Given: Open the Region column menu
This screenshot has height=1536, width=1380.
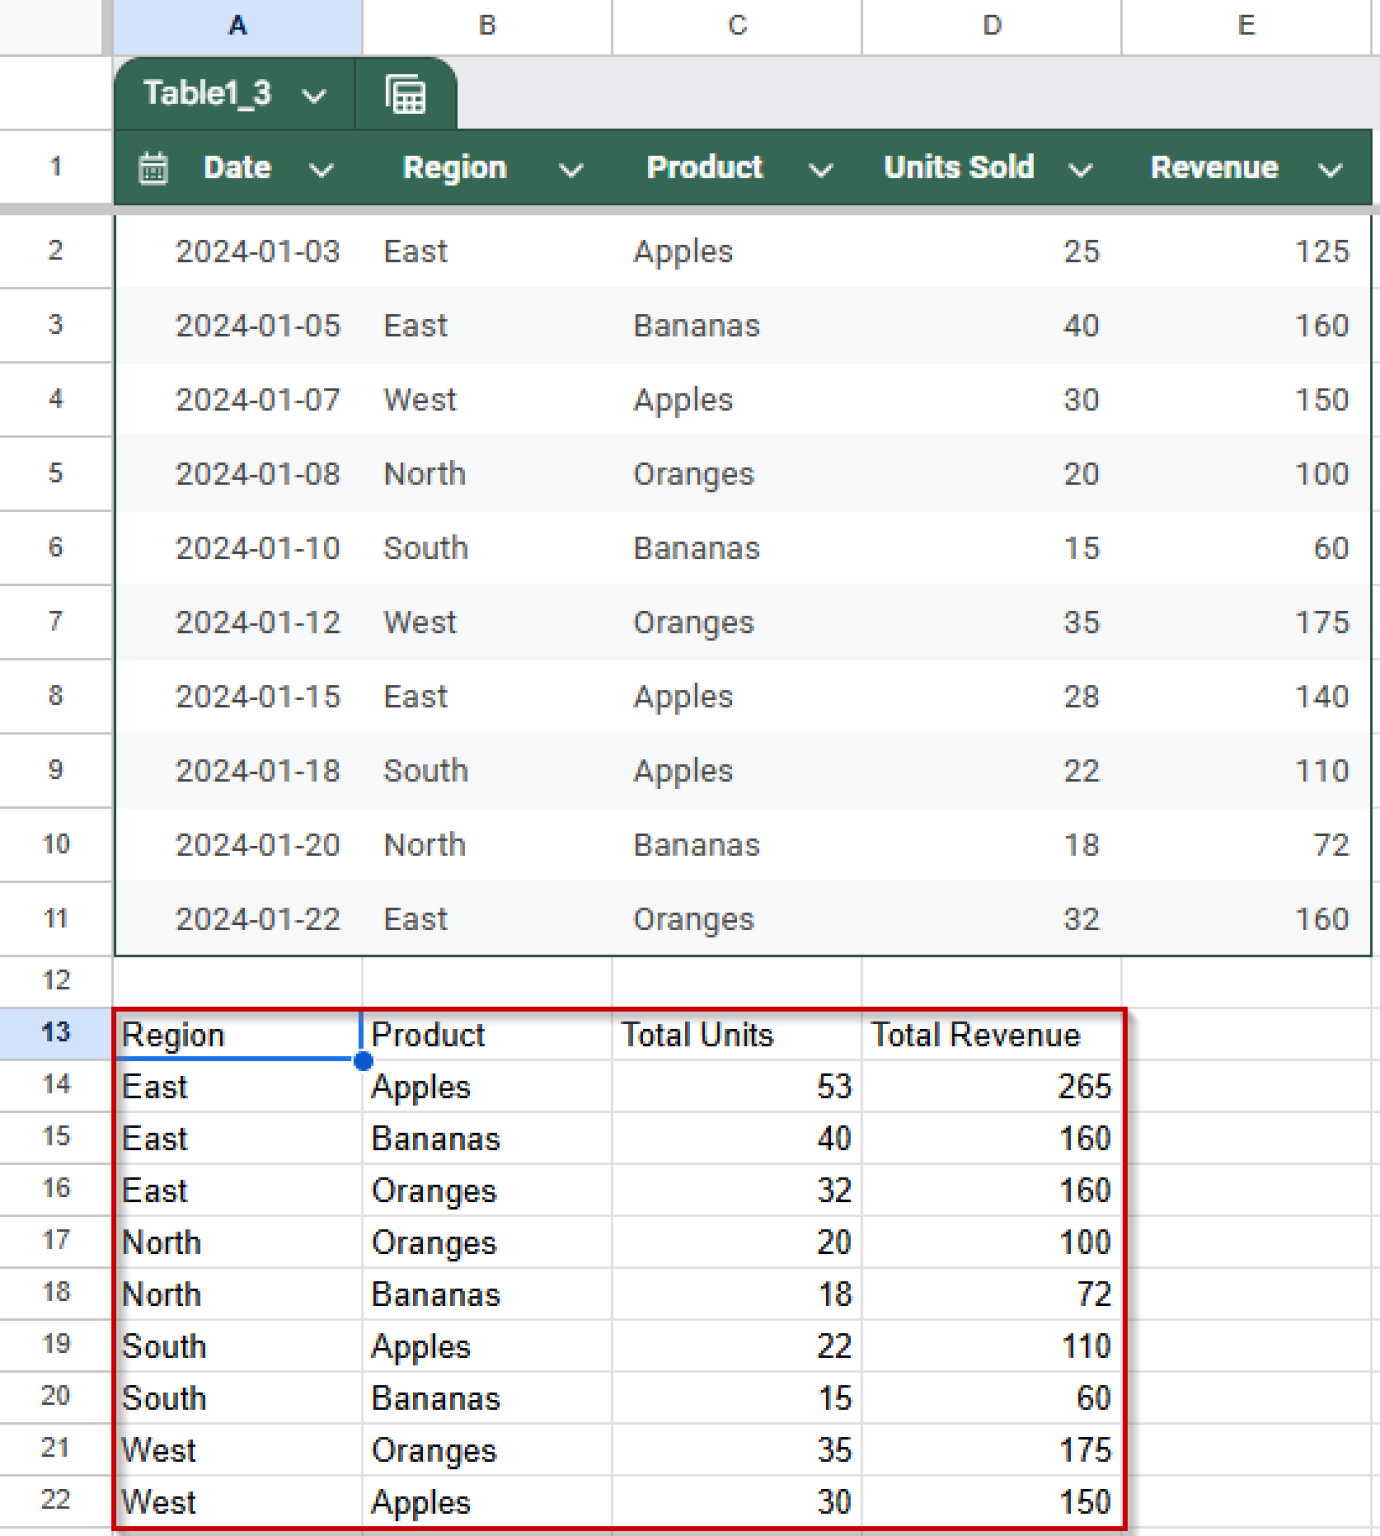Looking at the screenshot, I should coord(571,170).
